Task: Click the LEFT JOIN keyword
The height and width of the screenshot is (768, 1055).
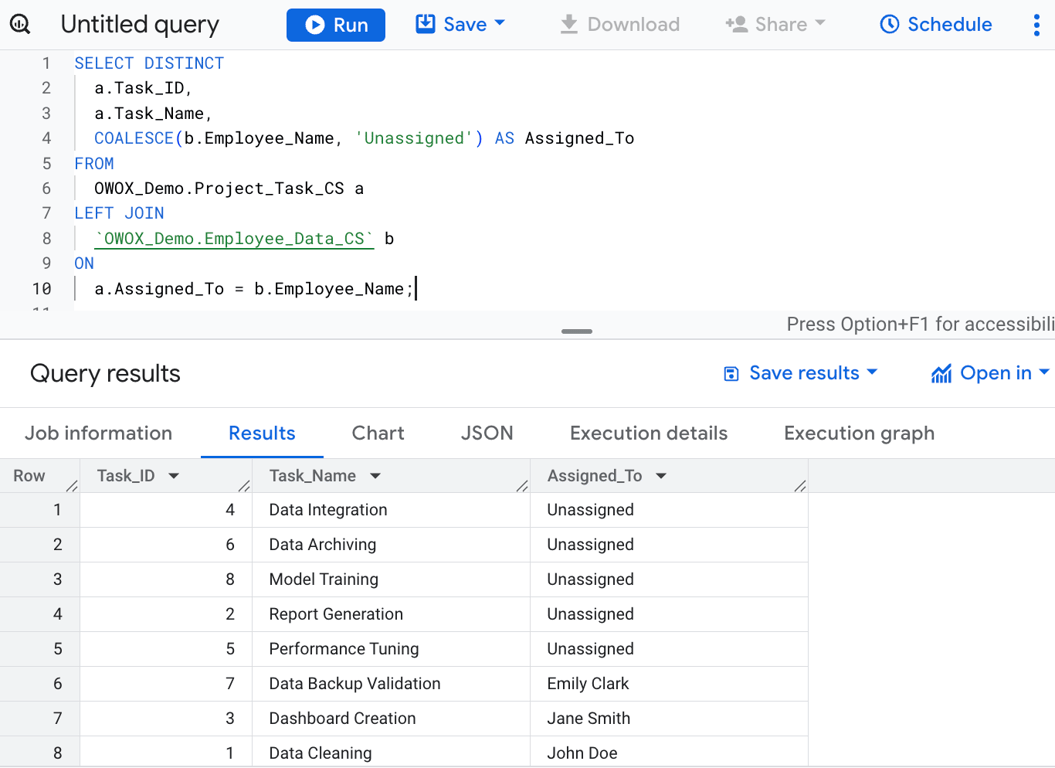Action: coord(119,213)
